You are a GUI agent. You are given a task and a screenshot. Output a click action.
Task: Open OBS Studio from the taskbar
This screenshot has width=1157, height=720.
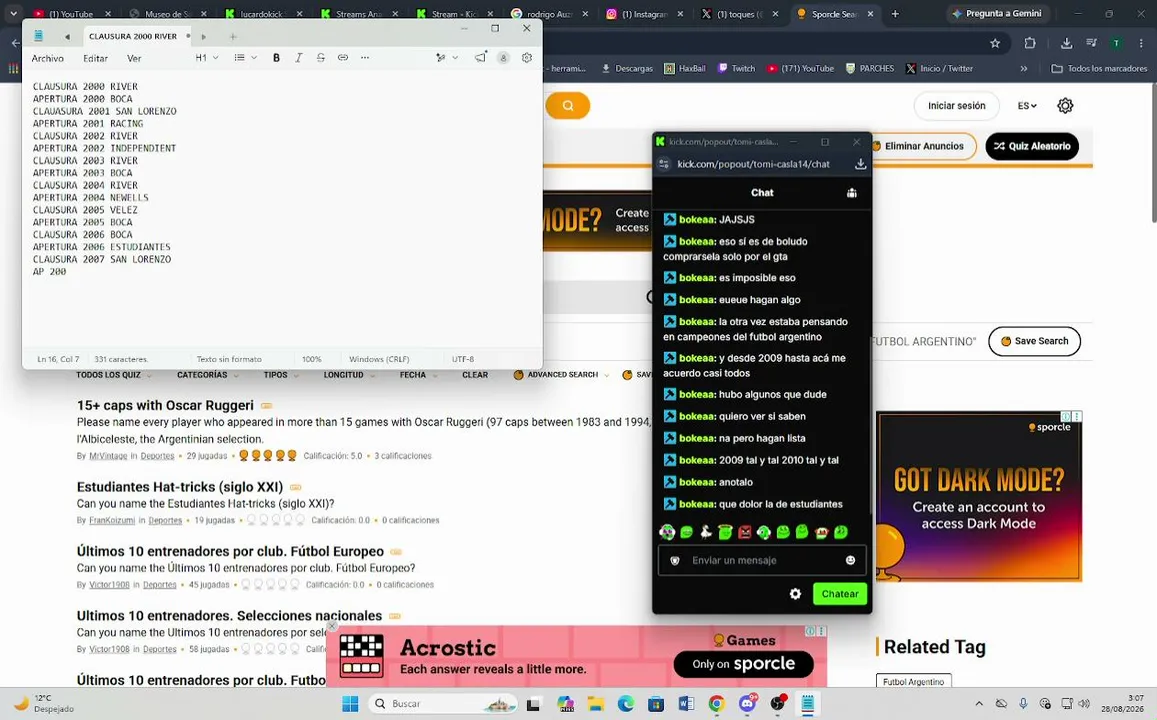point(777,704)
